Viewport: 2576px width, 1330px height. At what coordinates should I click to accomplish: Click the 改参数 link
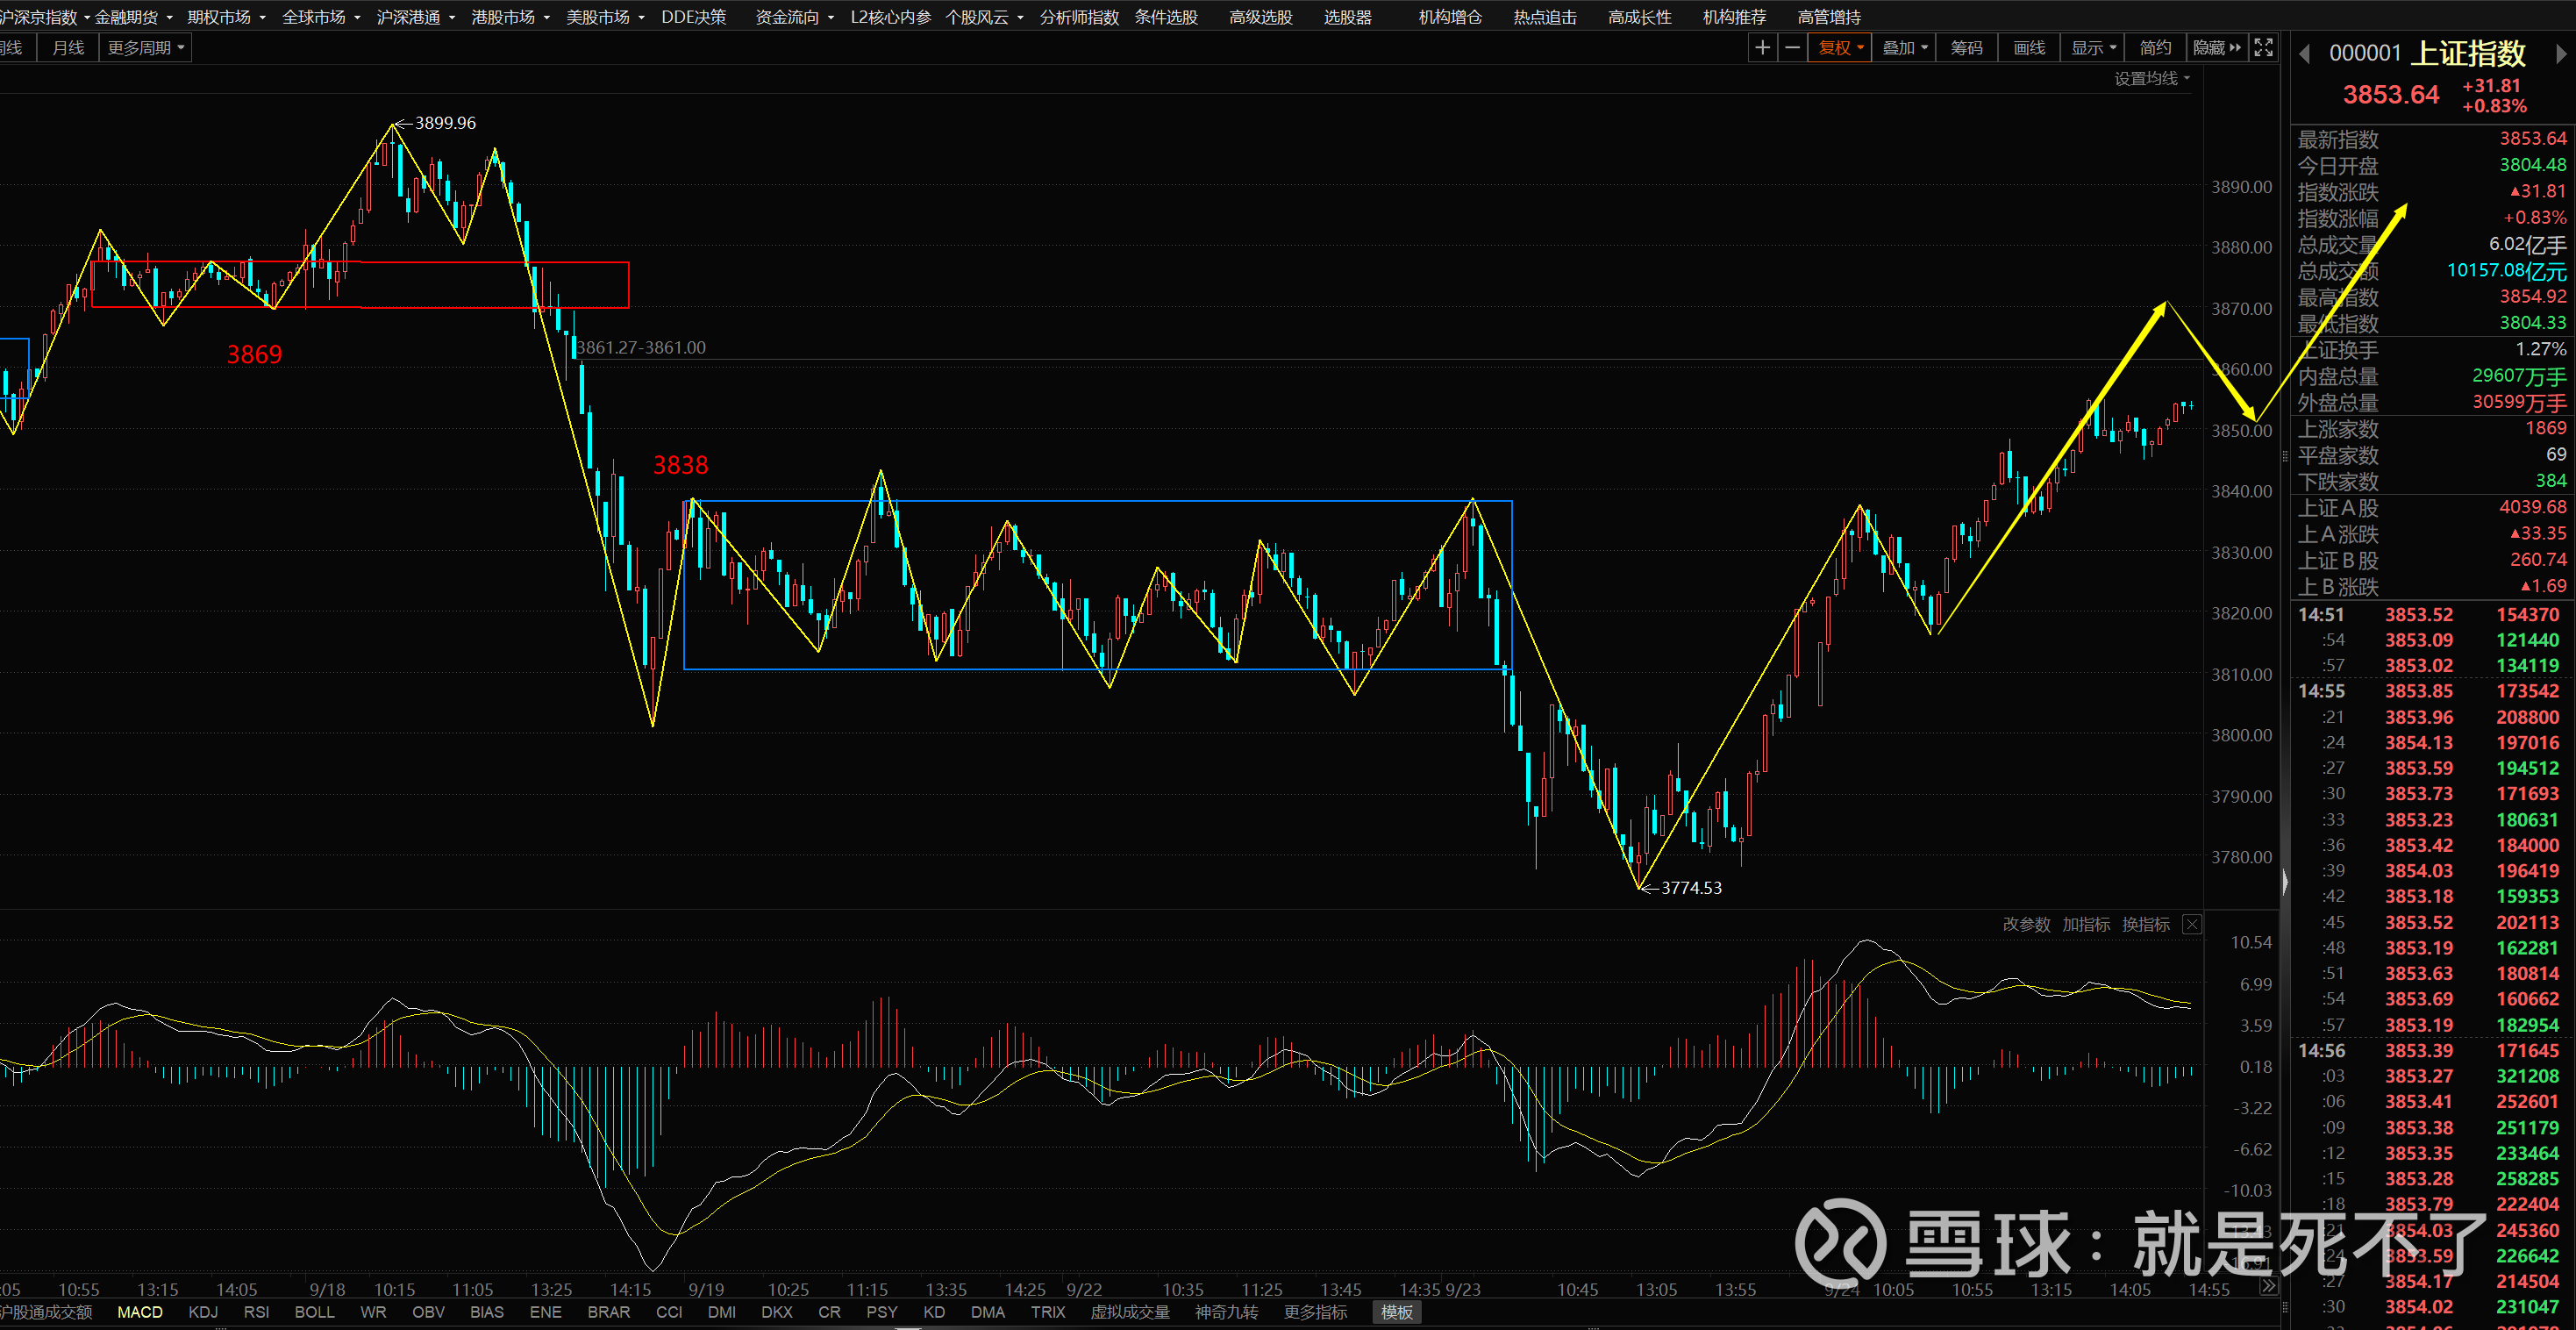pos(2026,924)
